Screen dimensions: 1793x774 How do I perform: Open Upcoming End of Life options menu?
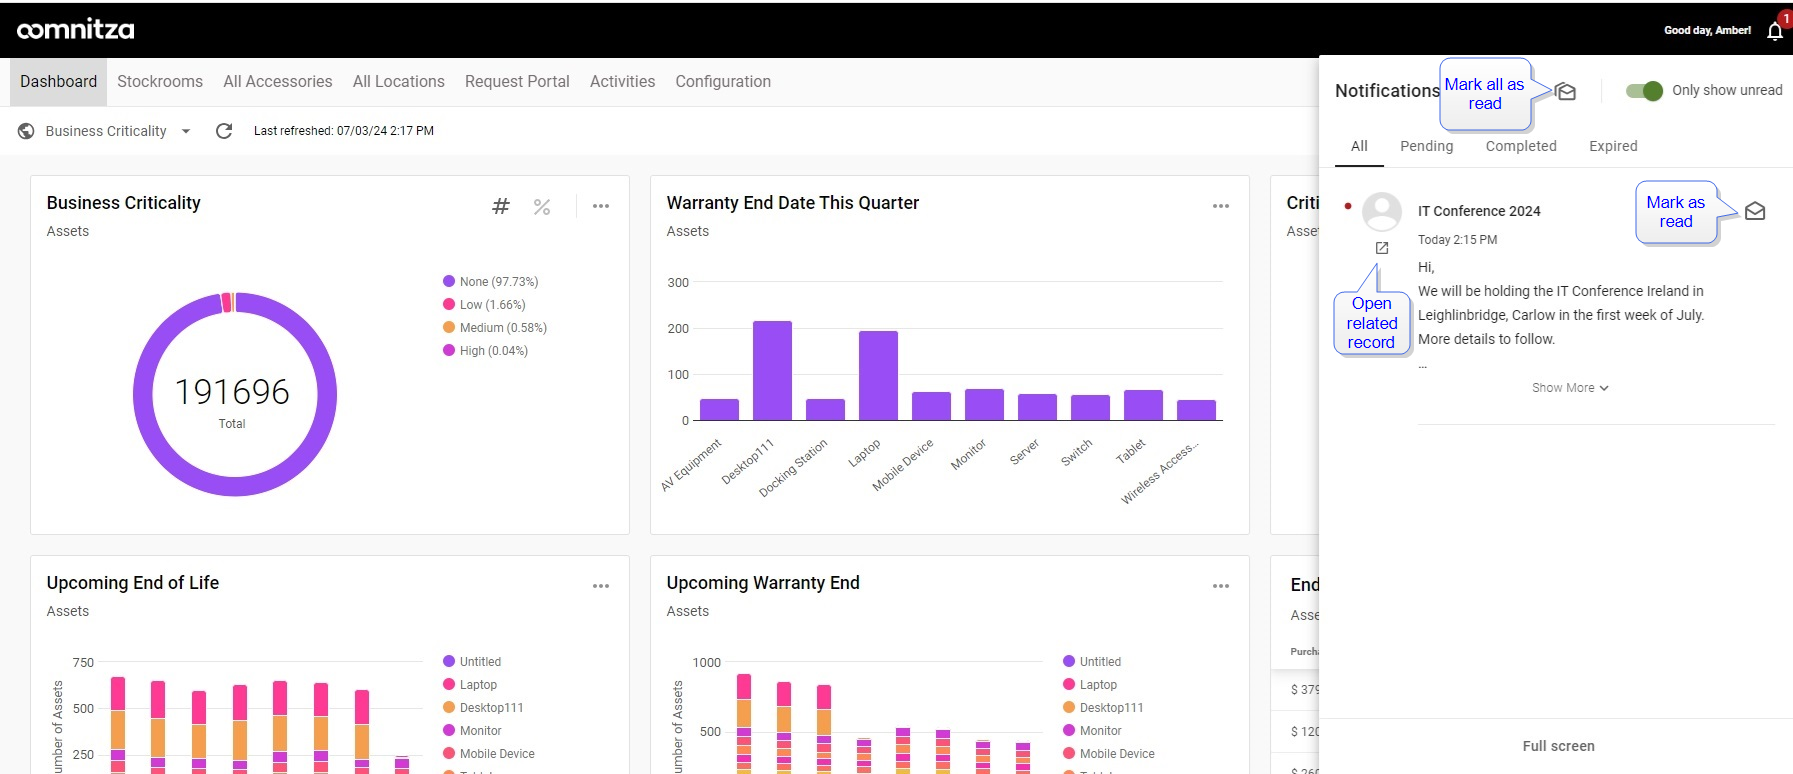pyautogui.click(x=601, y=586)
